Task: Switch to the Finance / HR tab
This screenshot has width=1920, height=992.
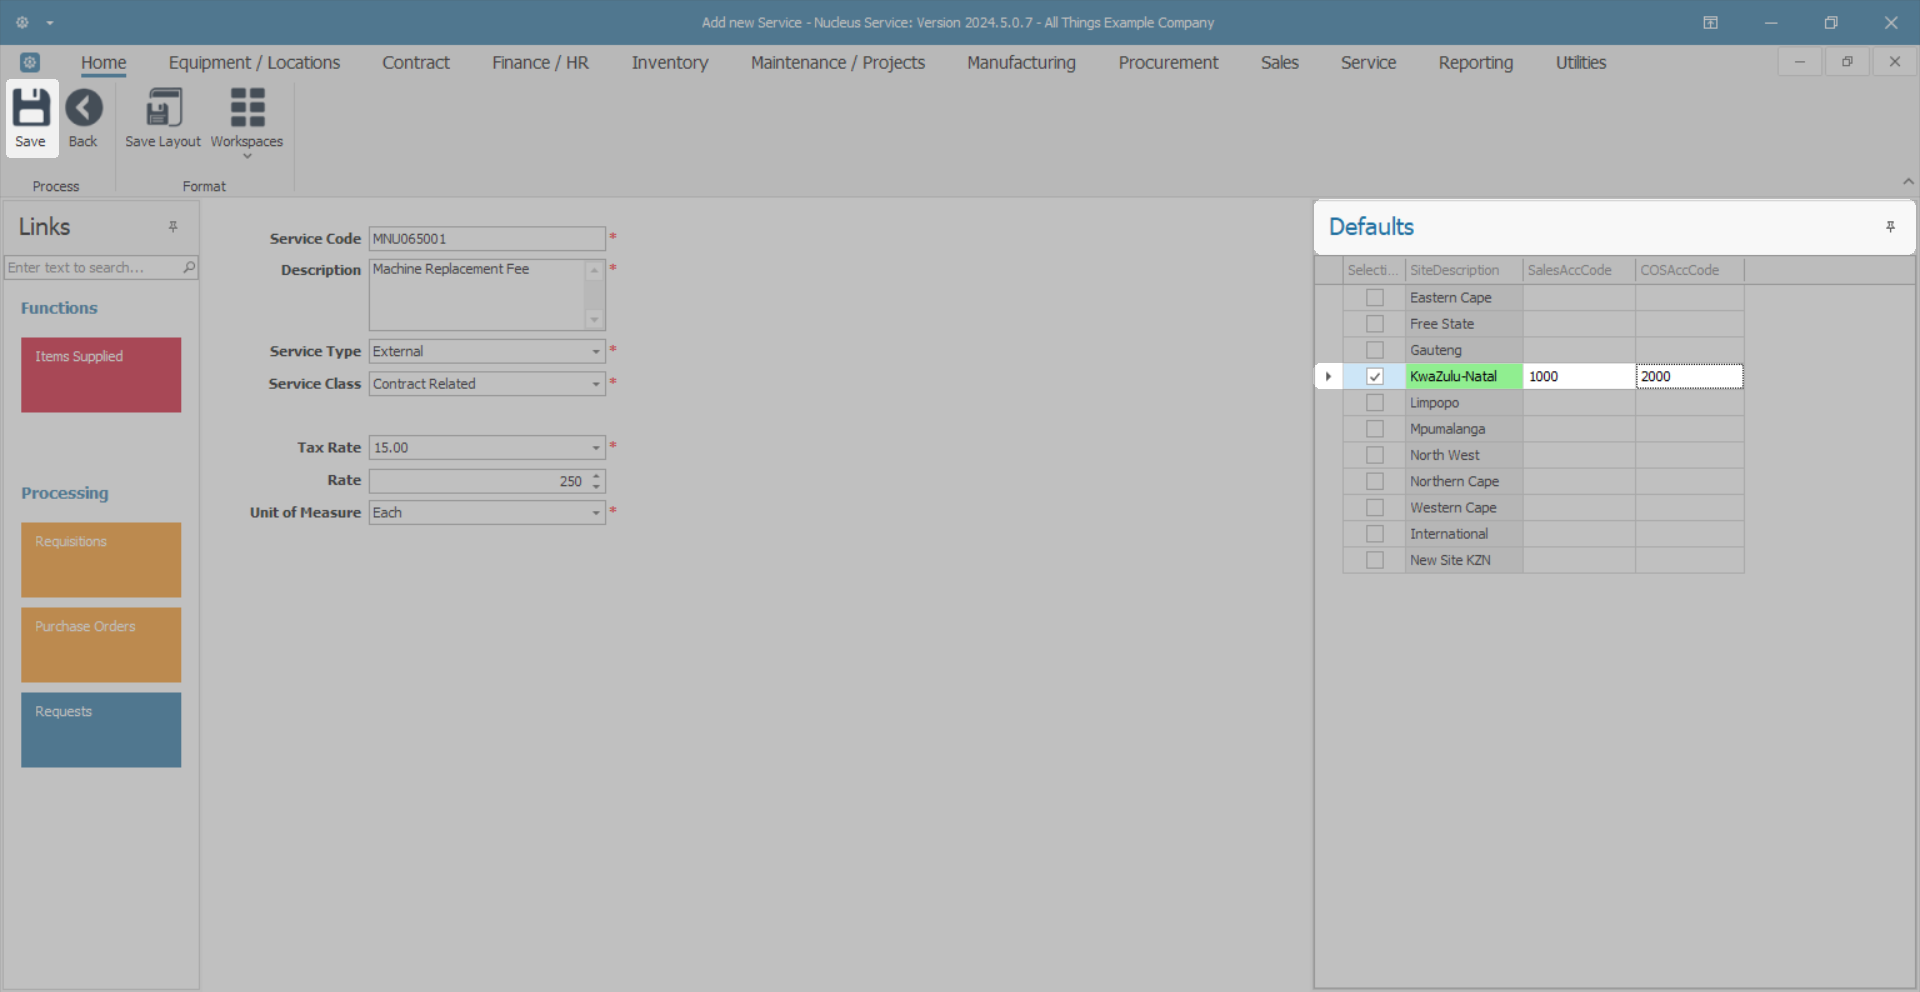Action: coord(540,62)
